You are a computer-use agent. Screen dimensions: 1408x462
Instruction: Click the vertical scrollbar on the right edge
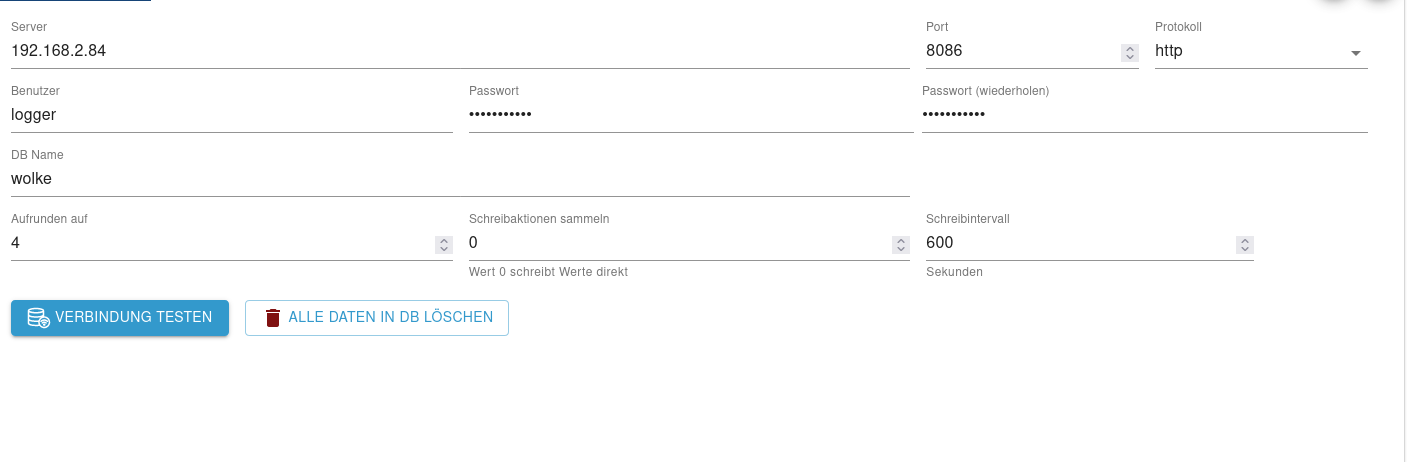click(1403, 230)
